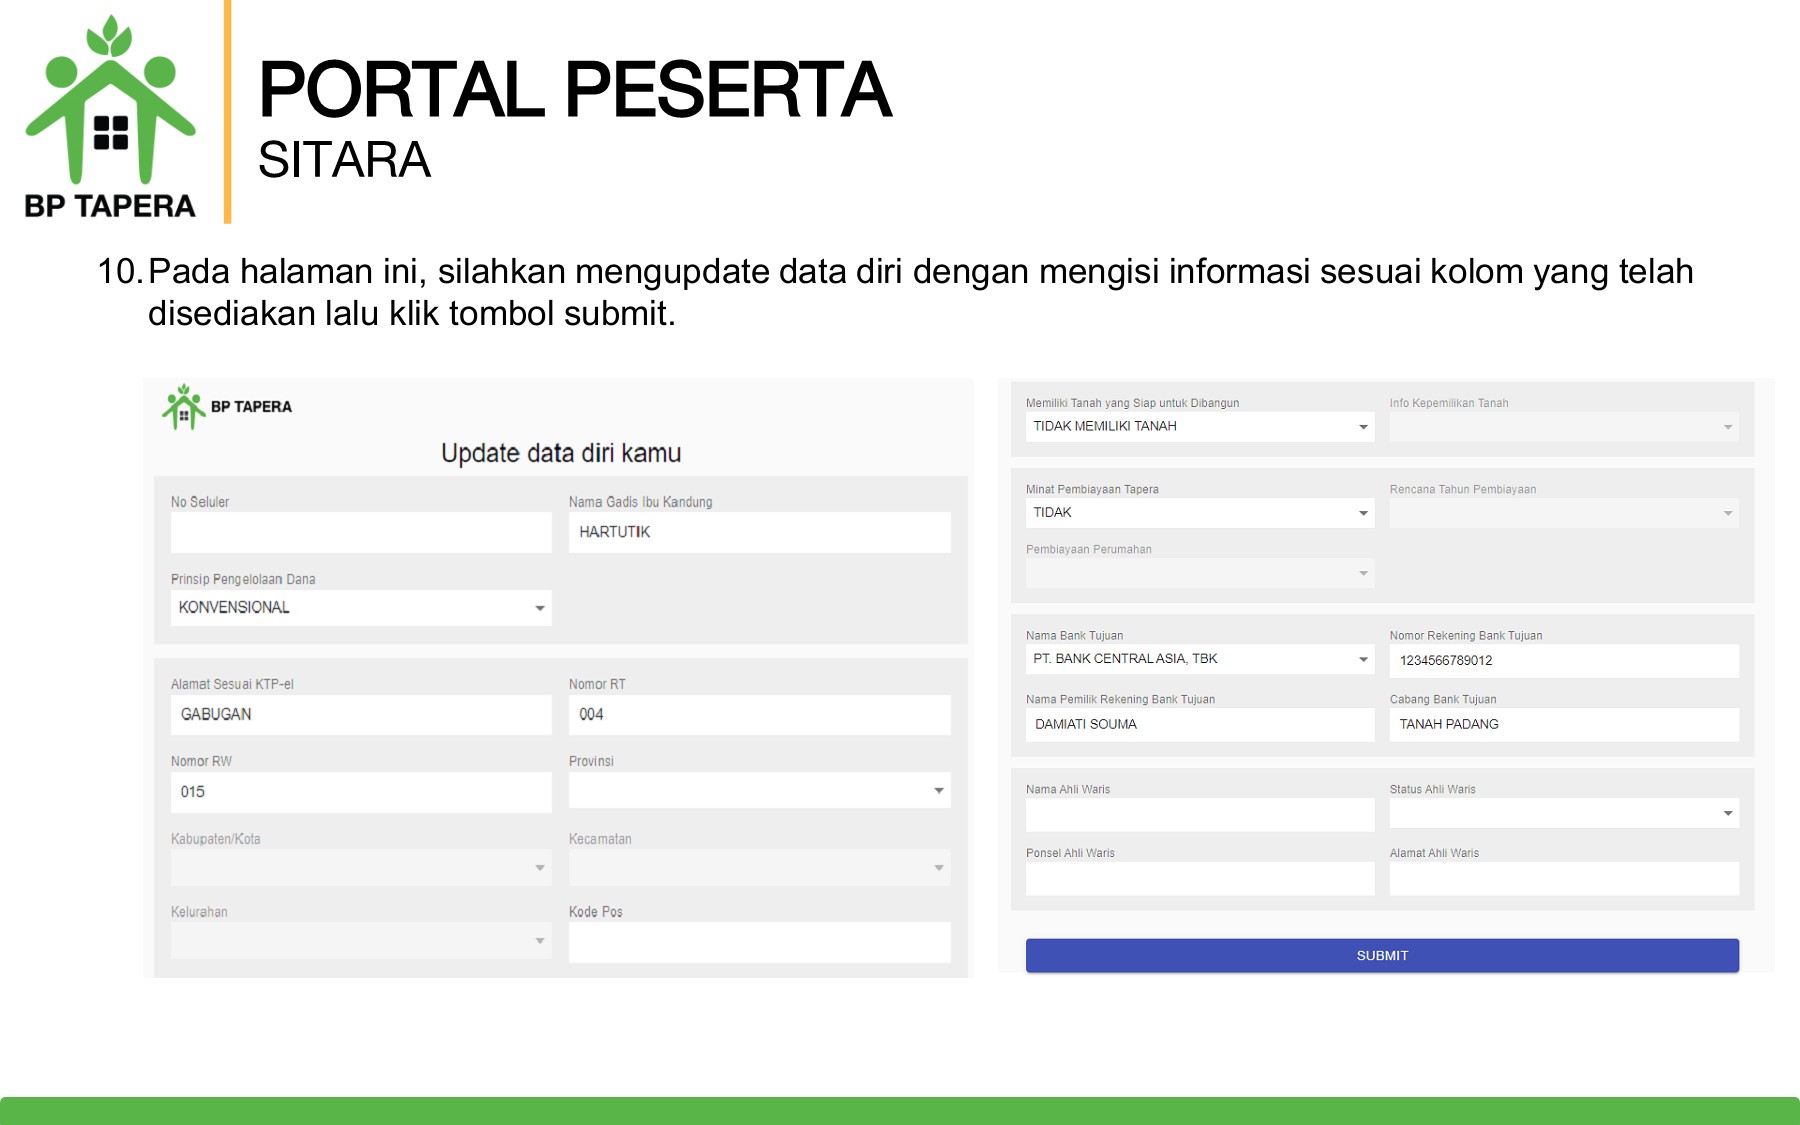The height and width of the screenshot is (1125, 1800).
Task: Click the SUBMIT button
Action: (1380, 955)
